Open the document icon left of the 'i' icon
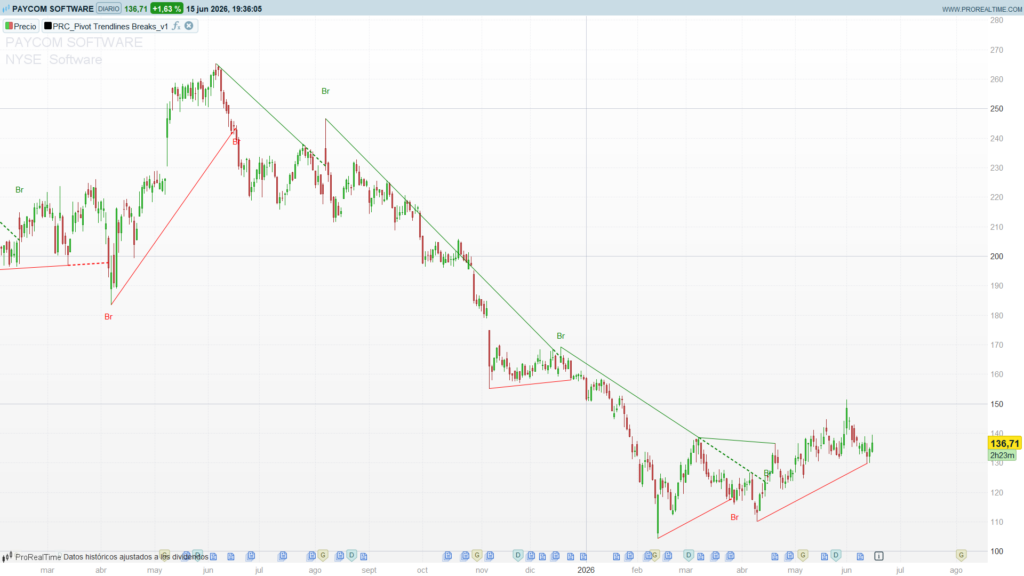 860,556
